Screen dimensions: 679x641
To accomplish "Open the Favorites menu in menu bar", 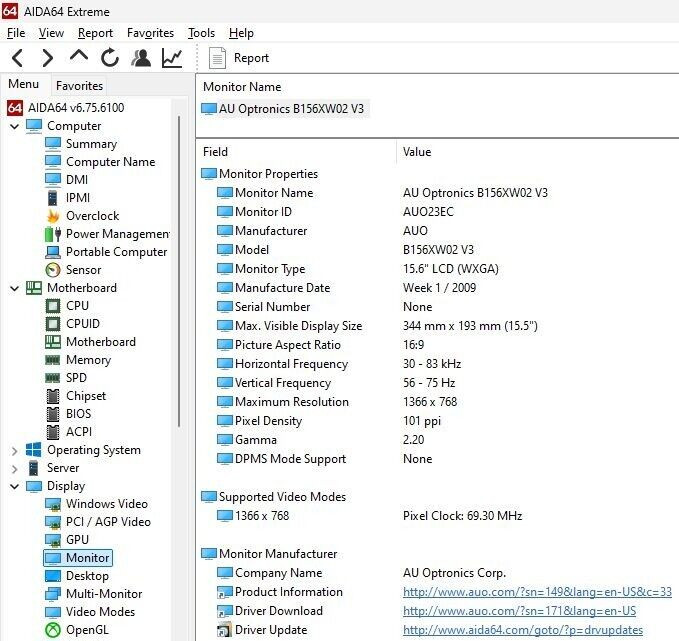I will 150,33.
